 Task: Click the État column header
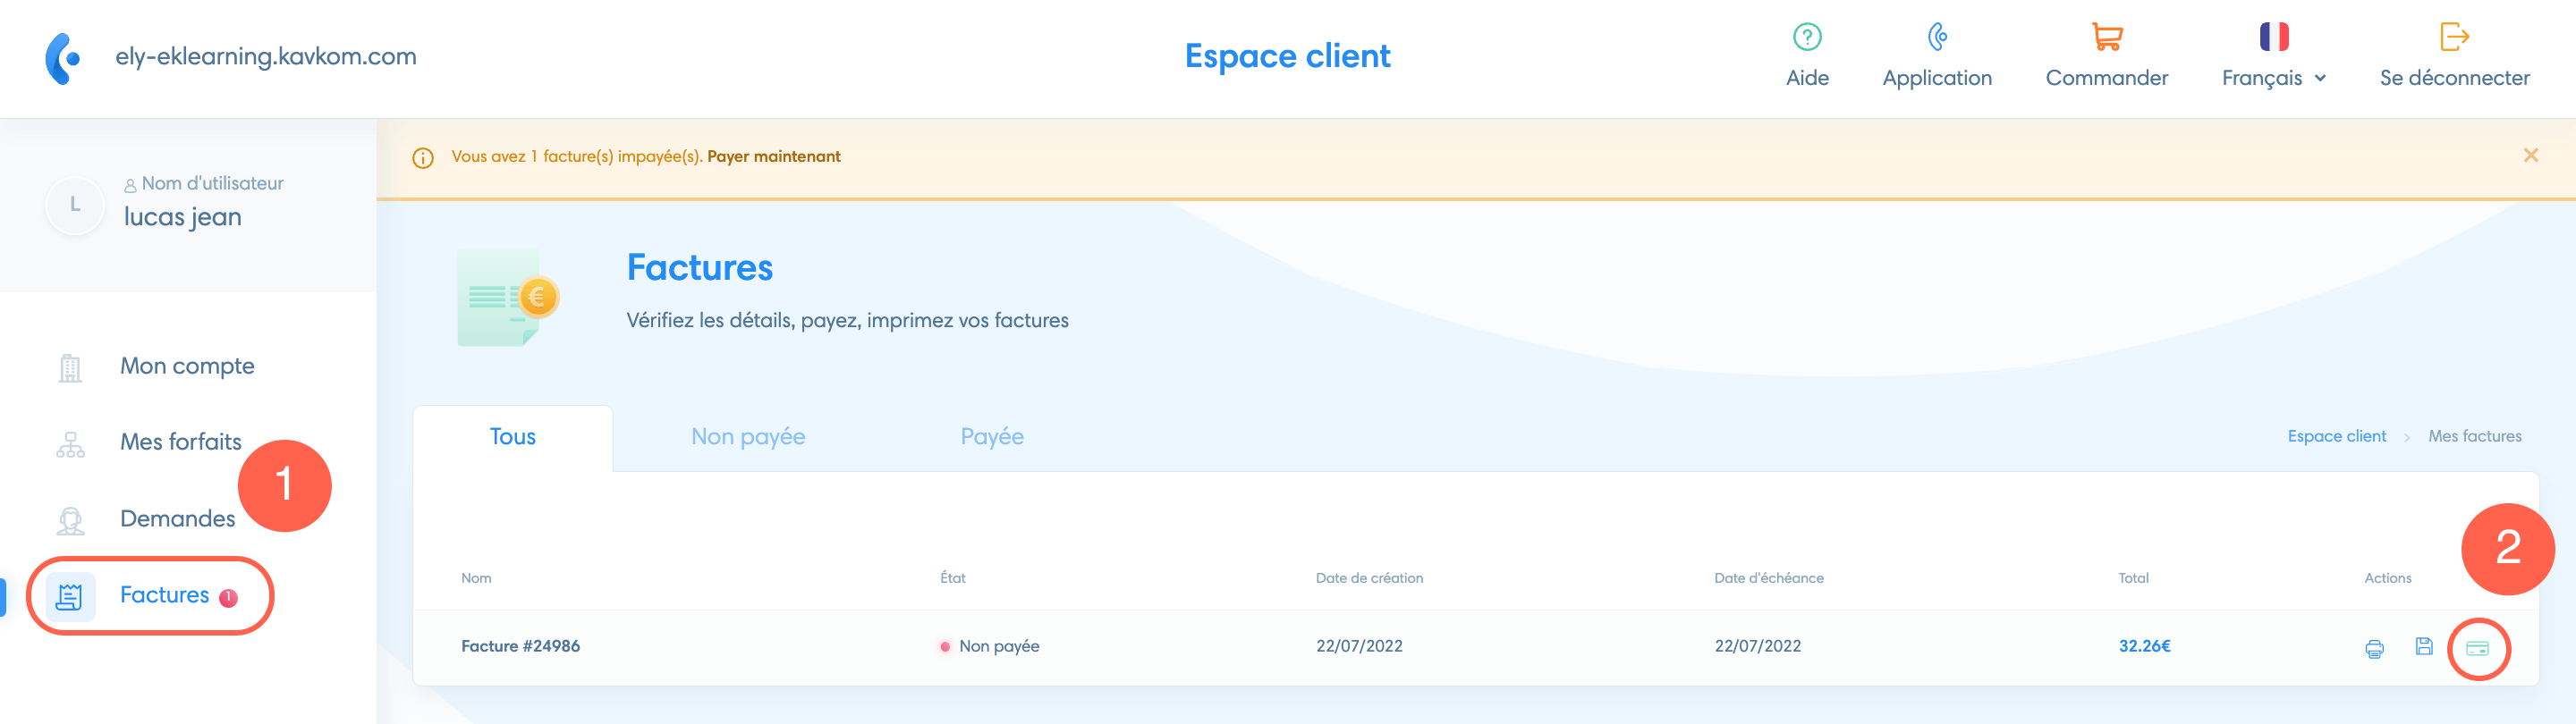pyautogui.click(x=953, y=578)
